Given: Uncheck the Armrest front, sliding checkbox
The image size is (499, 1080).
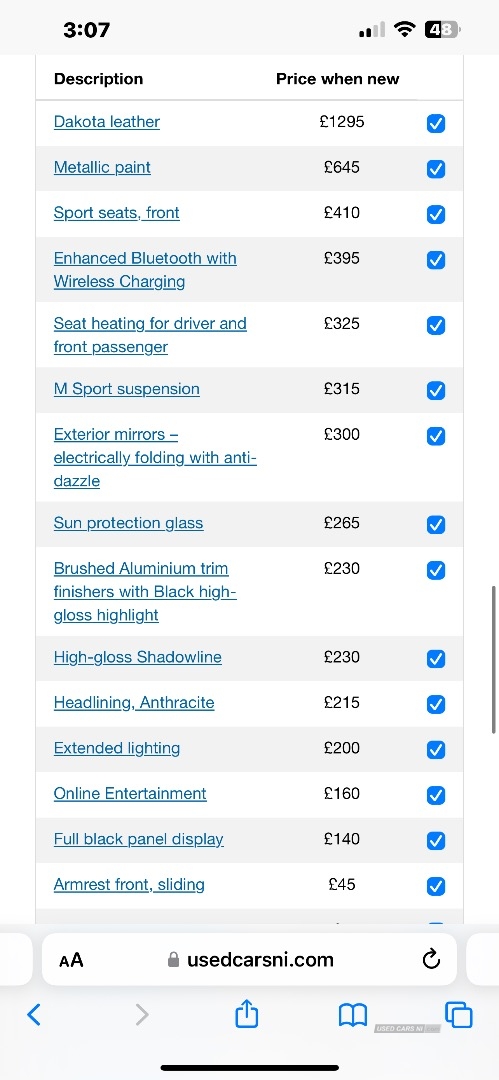Looking at the screenshot, I should pyautogui.click(x=436, y=886).
